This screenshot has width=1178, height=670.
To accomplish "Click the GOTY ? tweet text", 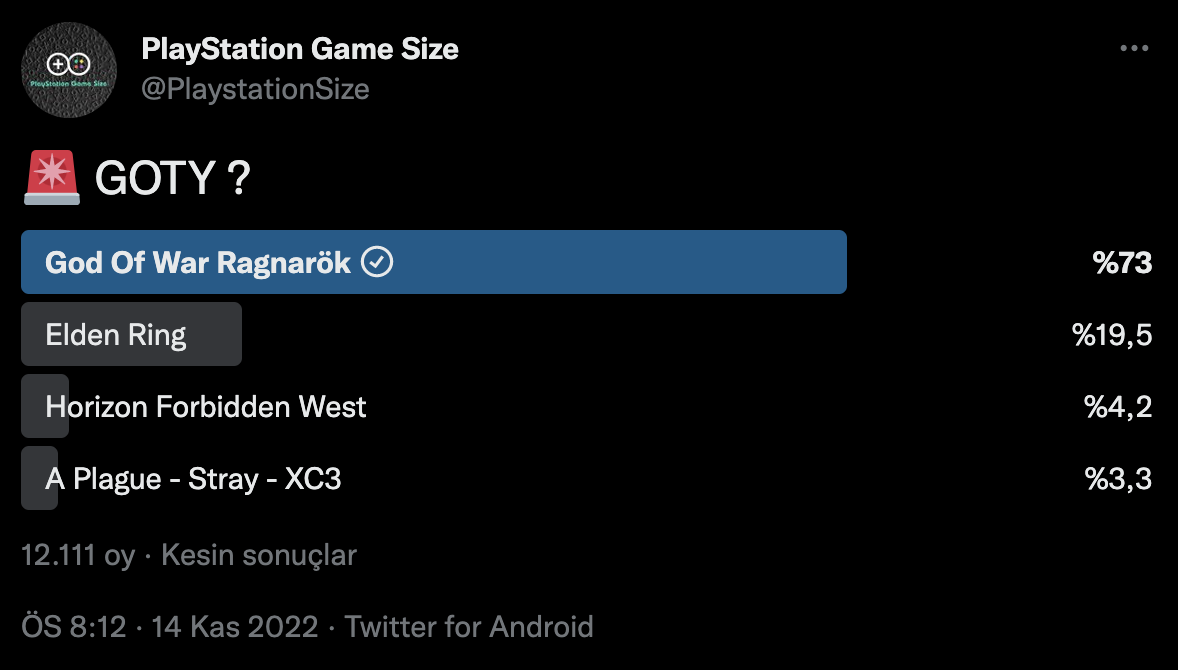I will pyautogui.click(x=172, y=178).
